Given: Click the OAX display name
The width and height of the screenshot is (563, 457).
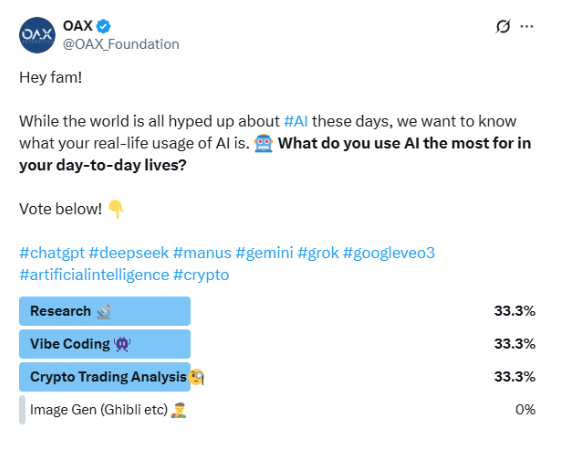Looking at the screenshot, I should pyautogui.click(x=78, y=26).
